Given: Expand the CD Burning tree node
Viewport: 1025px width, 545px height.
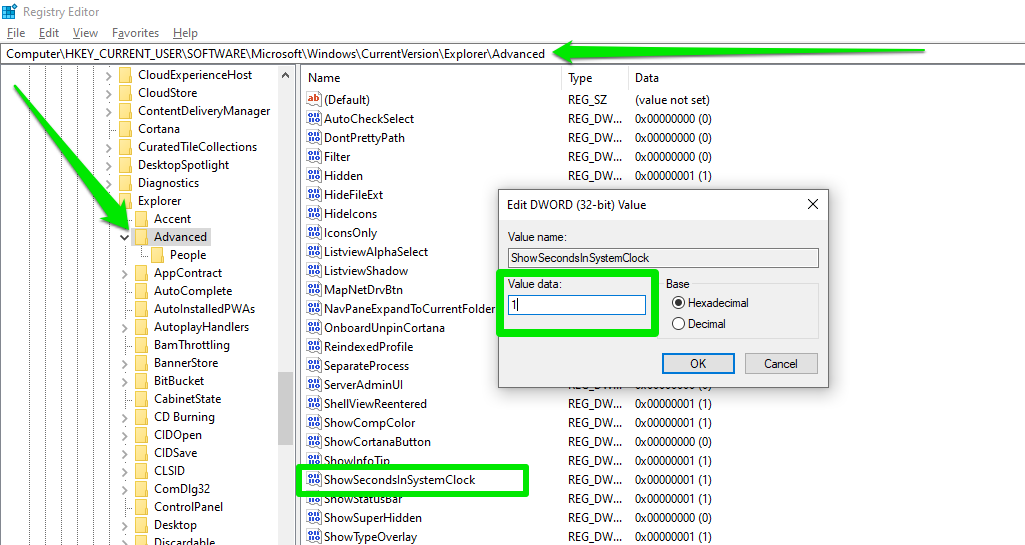Looking at the screenshot, I should [124, 418].
